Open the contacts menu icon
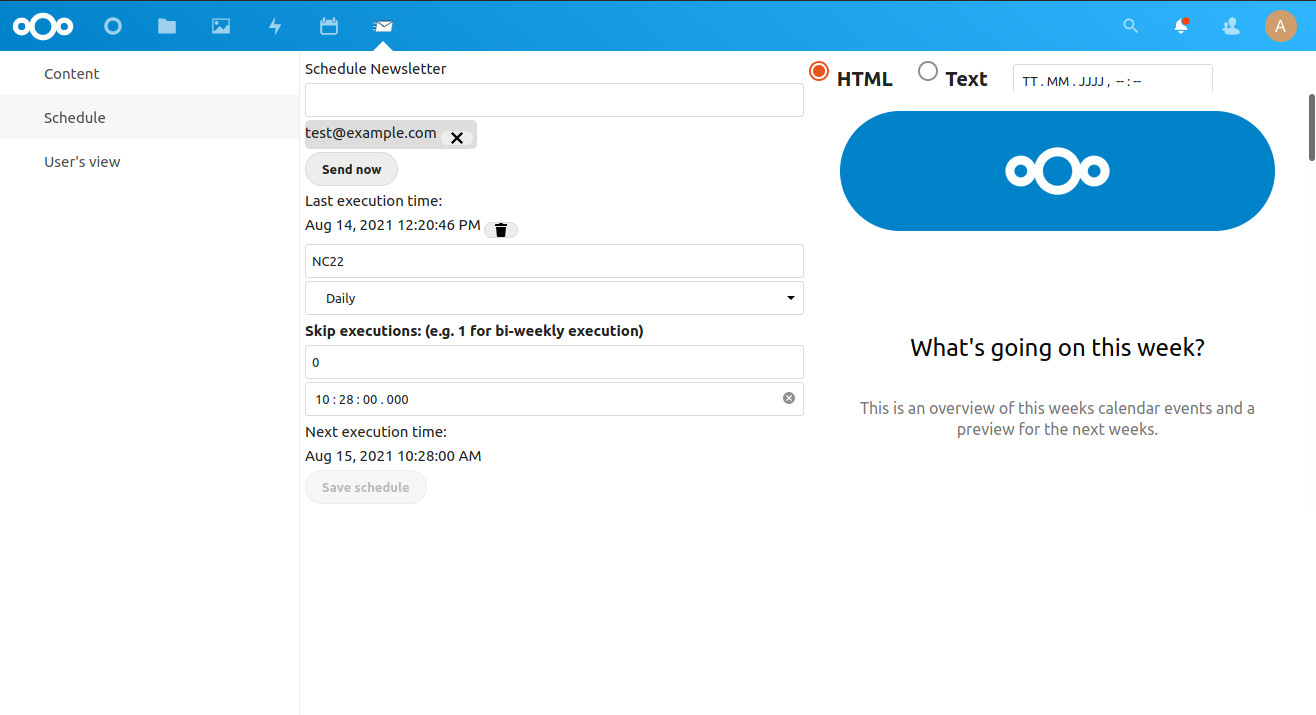Screen dimensions: 1316x715 tap(1231, 26)
